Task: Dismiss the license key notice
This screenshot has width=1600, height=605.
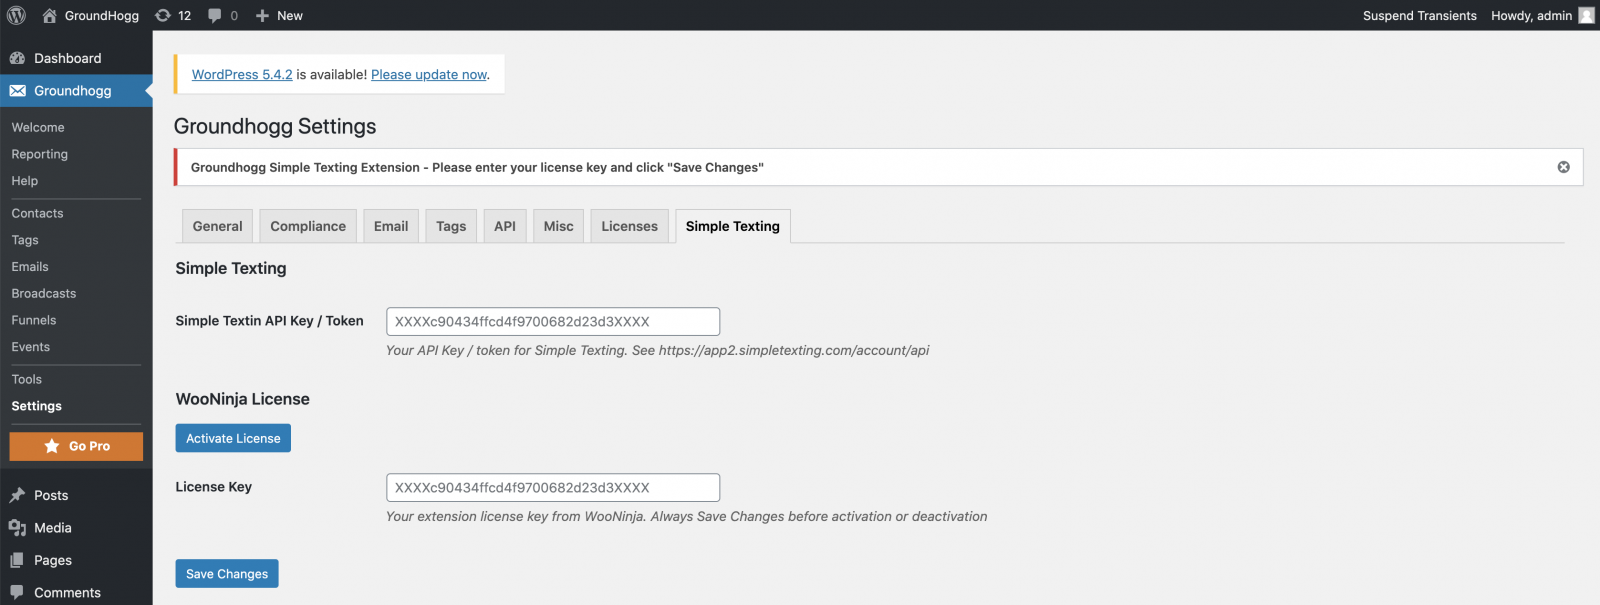Action: pyautogui.click(x=1563, y=167)
